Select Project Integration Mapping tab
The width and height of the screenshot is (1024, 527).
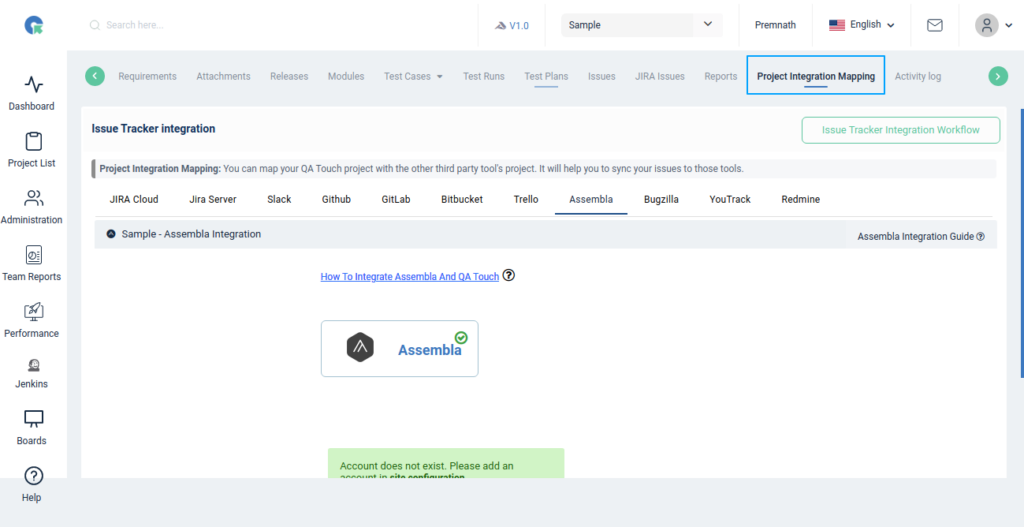[816, 76]
